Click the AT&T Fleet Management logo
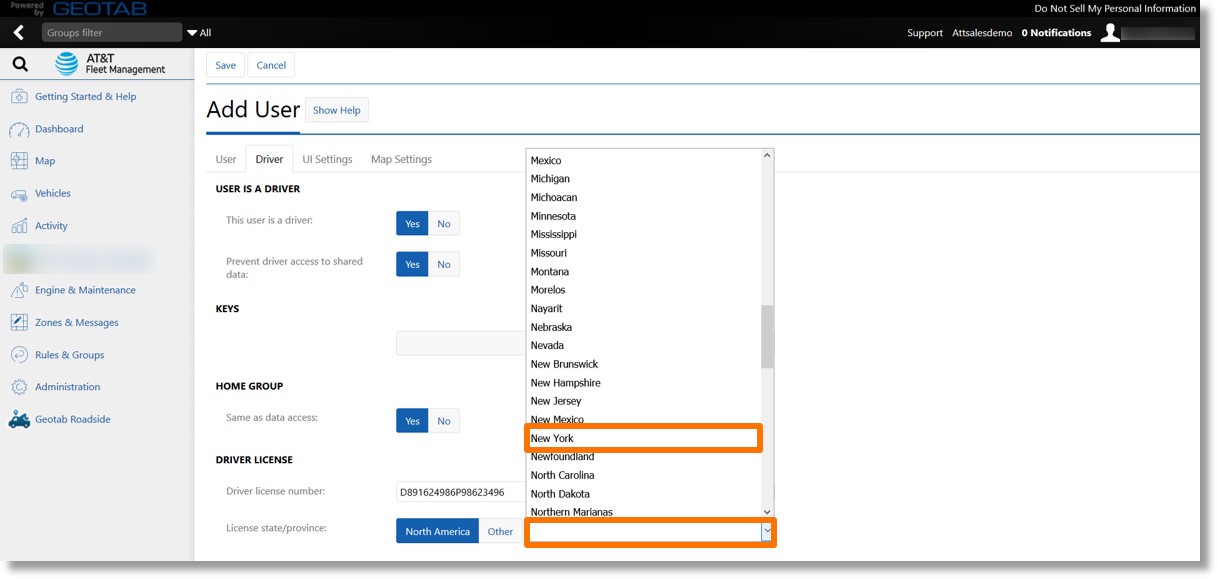This screenshot has height=579, width=1218. [110, 64]
